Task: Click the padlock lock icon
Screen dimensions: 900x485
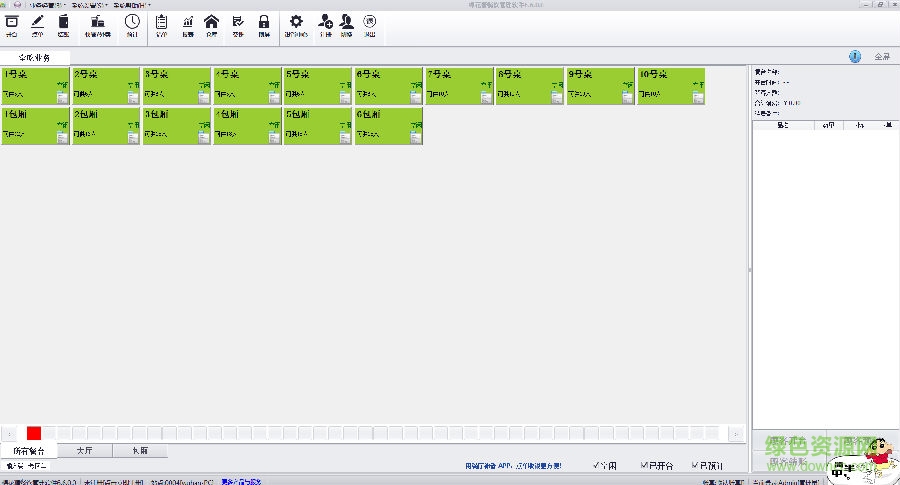Action: 264,23
